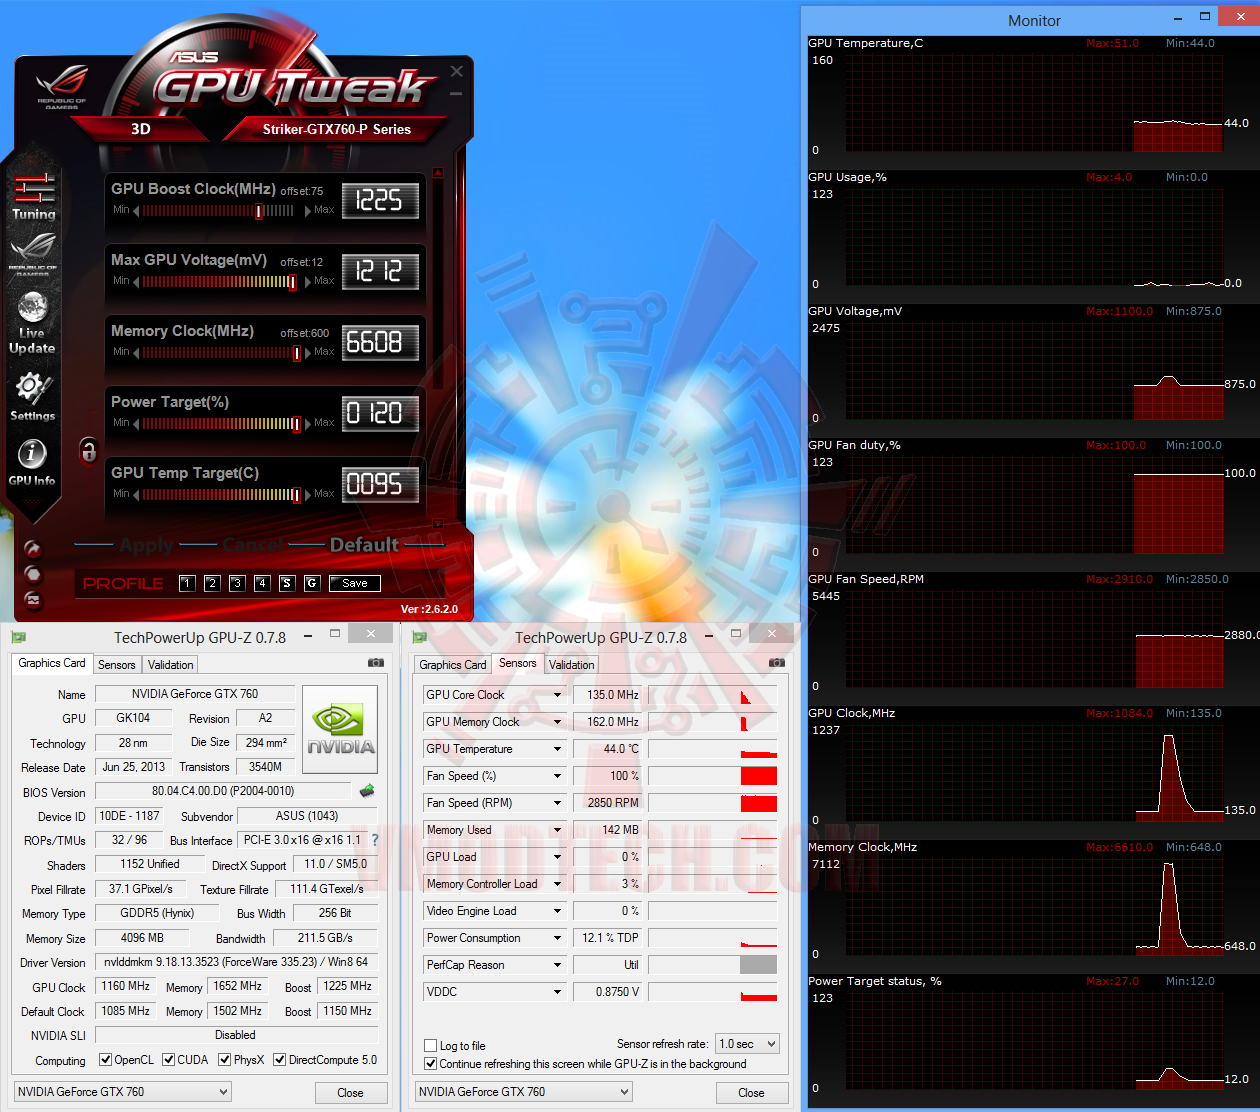Open Settings gear in GPU Tweak
Viewport: 1260px width, 1112px height.
point(32,396)
